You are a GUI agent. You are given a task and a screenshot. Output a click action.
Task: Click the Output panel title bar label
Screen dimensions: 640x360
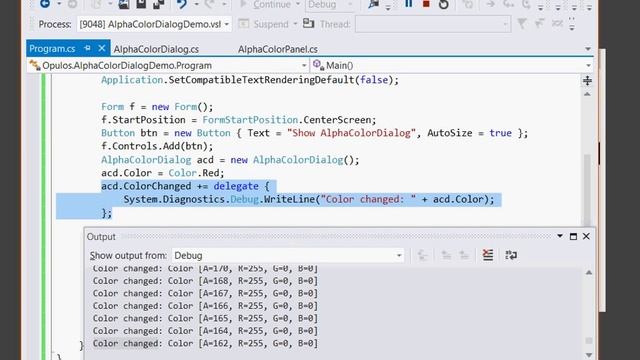[x=101, y=237]
